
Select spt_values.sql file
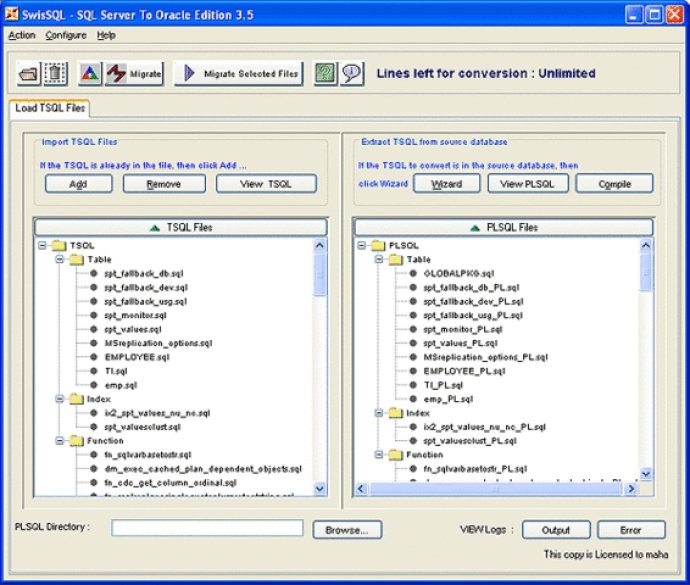133,329
